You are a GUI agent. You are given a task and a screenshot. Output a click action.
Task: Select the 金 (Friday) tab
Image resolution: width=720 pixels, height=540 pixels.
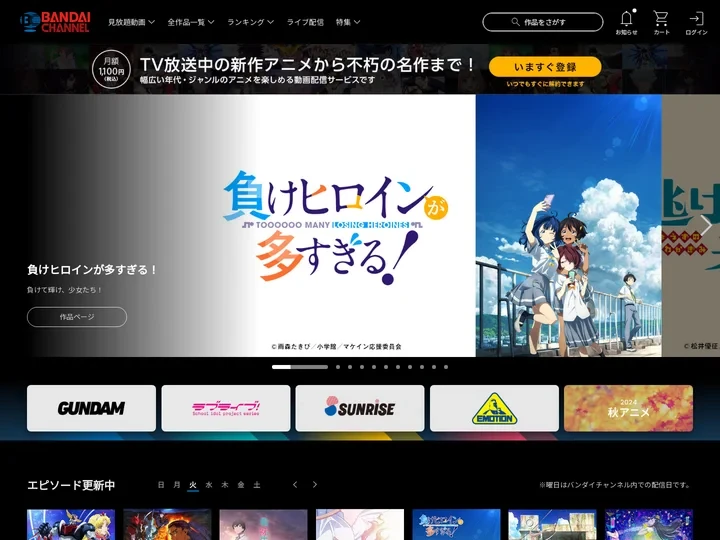tap(241, 485)
